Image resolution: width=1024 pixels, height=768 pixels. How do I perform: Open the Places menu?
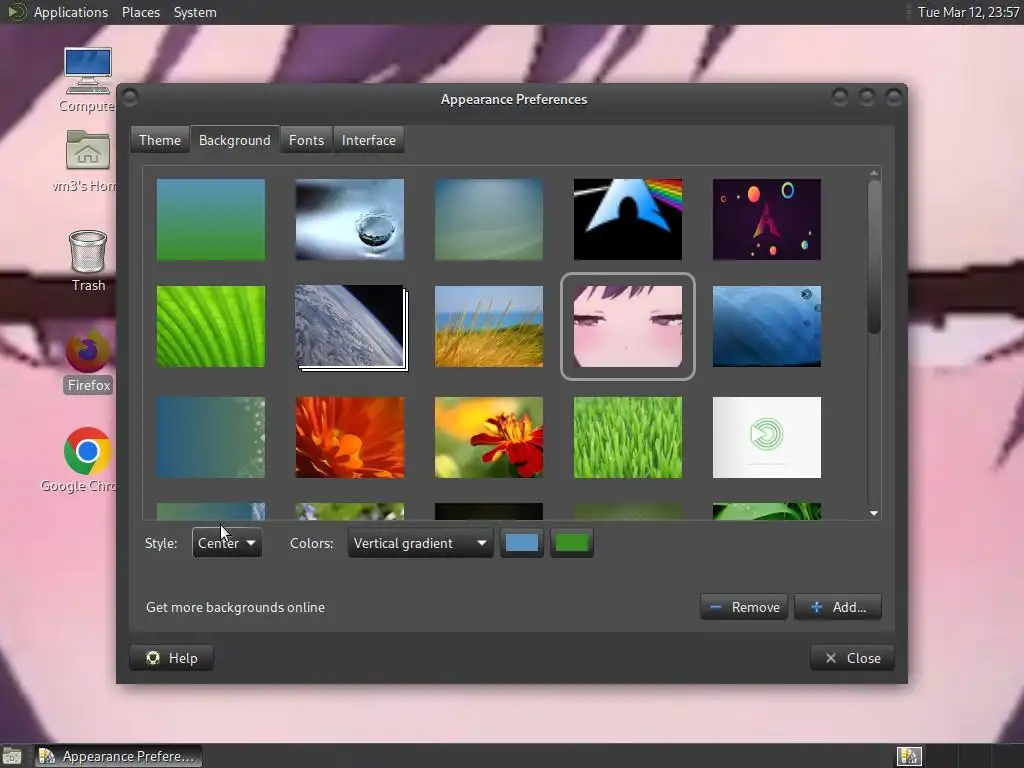point(140,12)
